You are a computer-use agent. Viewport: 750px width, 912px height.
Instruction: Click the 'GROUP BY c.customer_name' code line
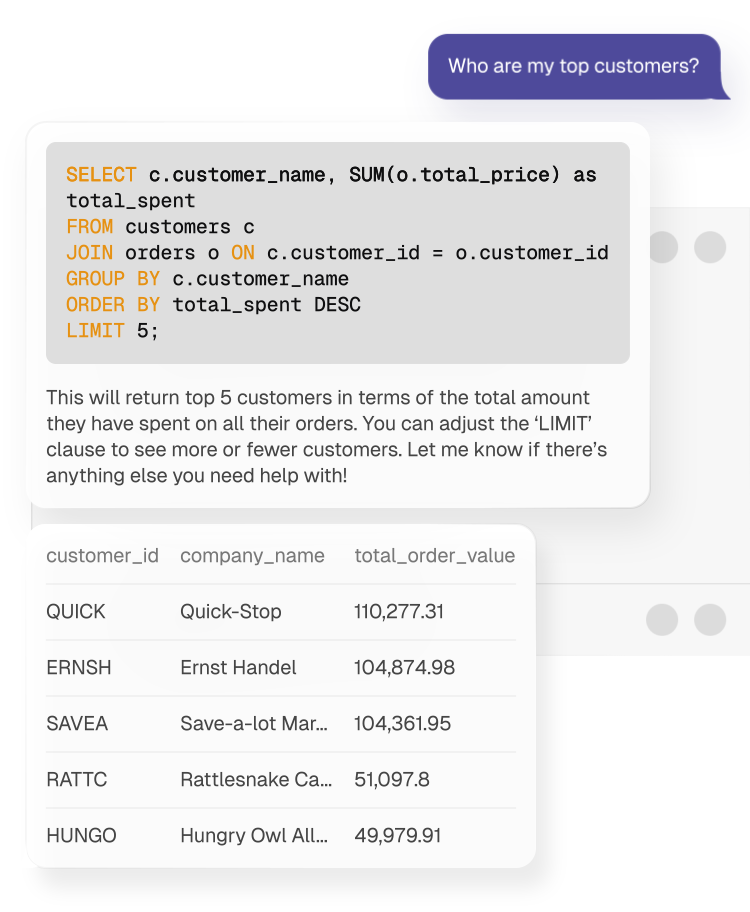click(x=207, y=278)
